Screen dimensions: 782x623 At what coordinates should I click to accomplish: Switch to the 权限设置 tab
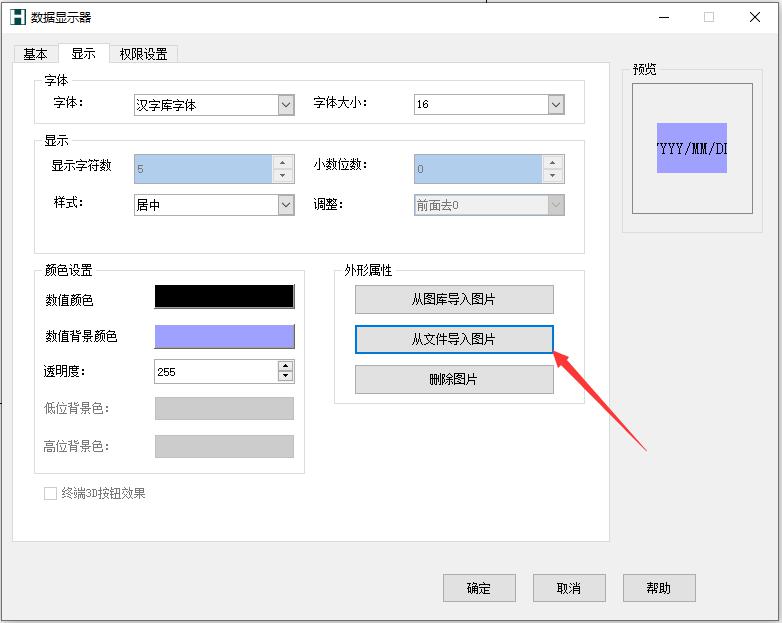143,54
